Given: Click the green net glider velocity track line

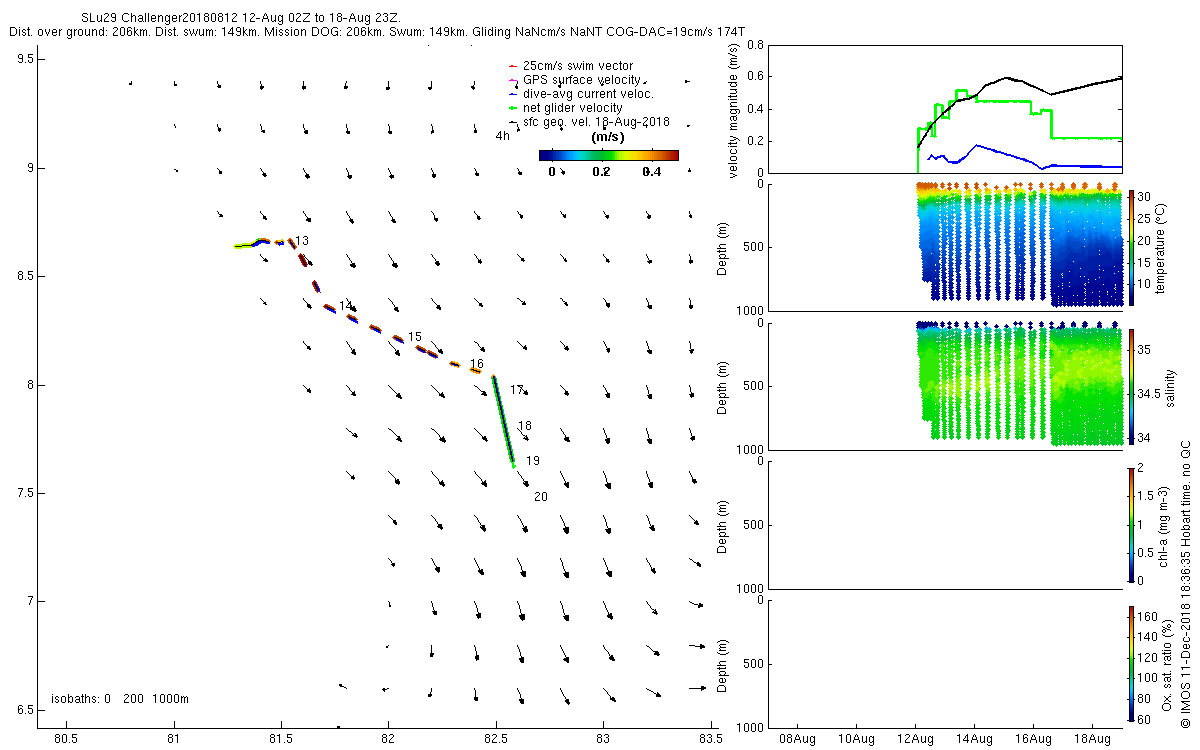Looking at the screenshot, I should click(503, 420).
